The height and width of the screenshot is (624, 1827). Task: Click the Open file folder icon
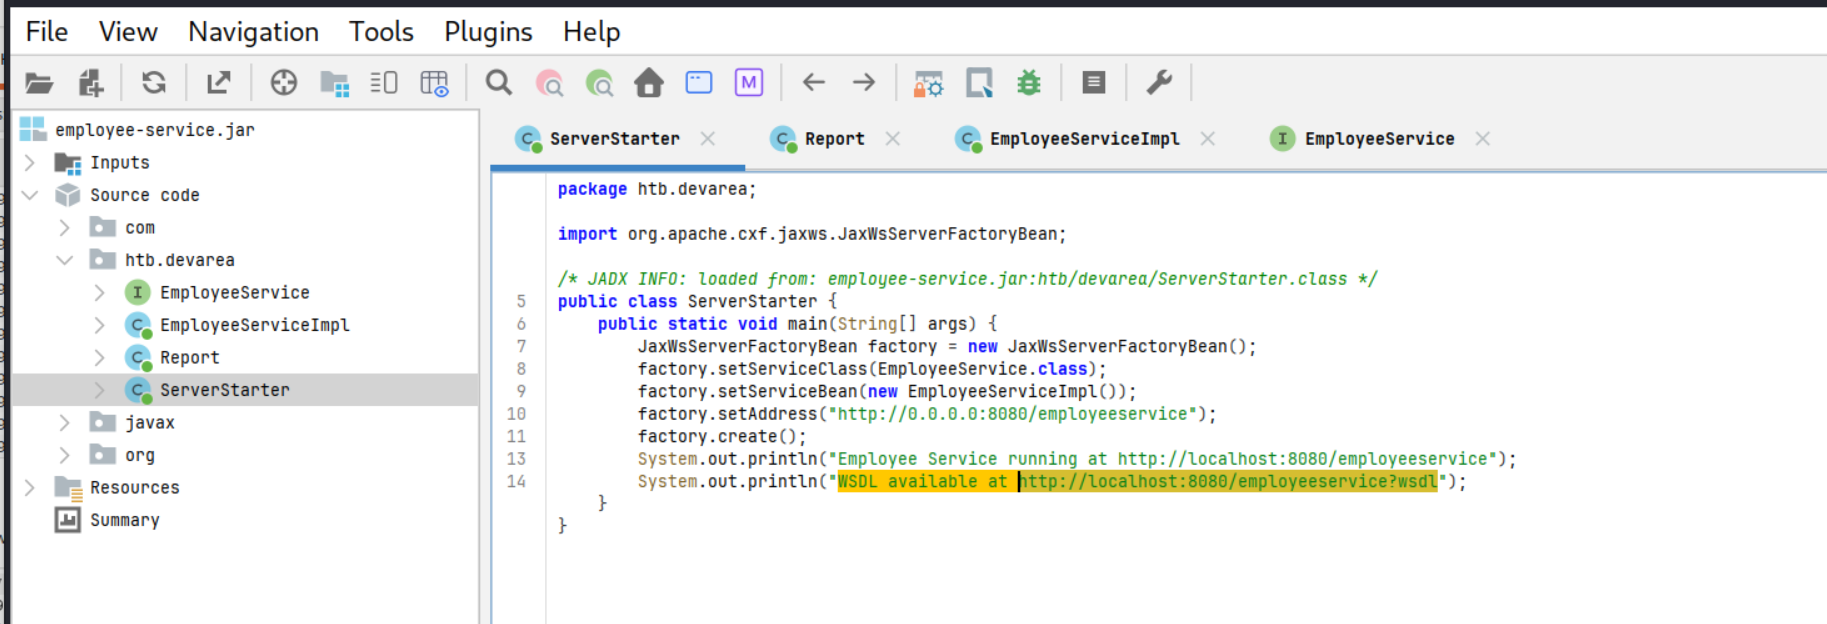[x=39, y=83]
